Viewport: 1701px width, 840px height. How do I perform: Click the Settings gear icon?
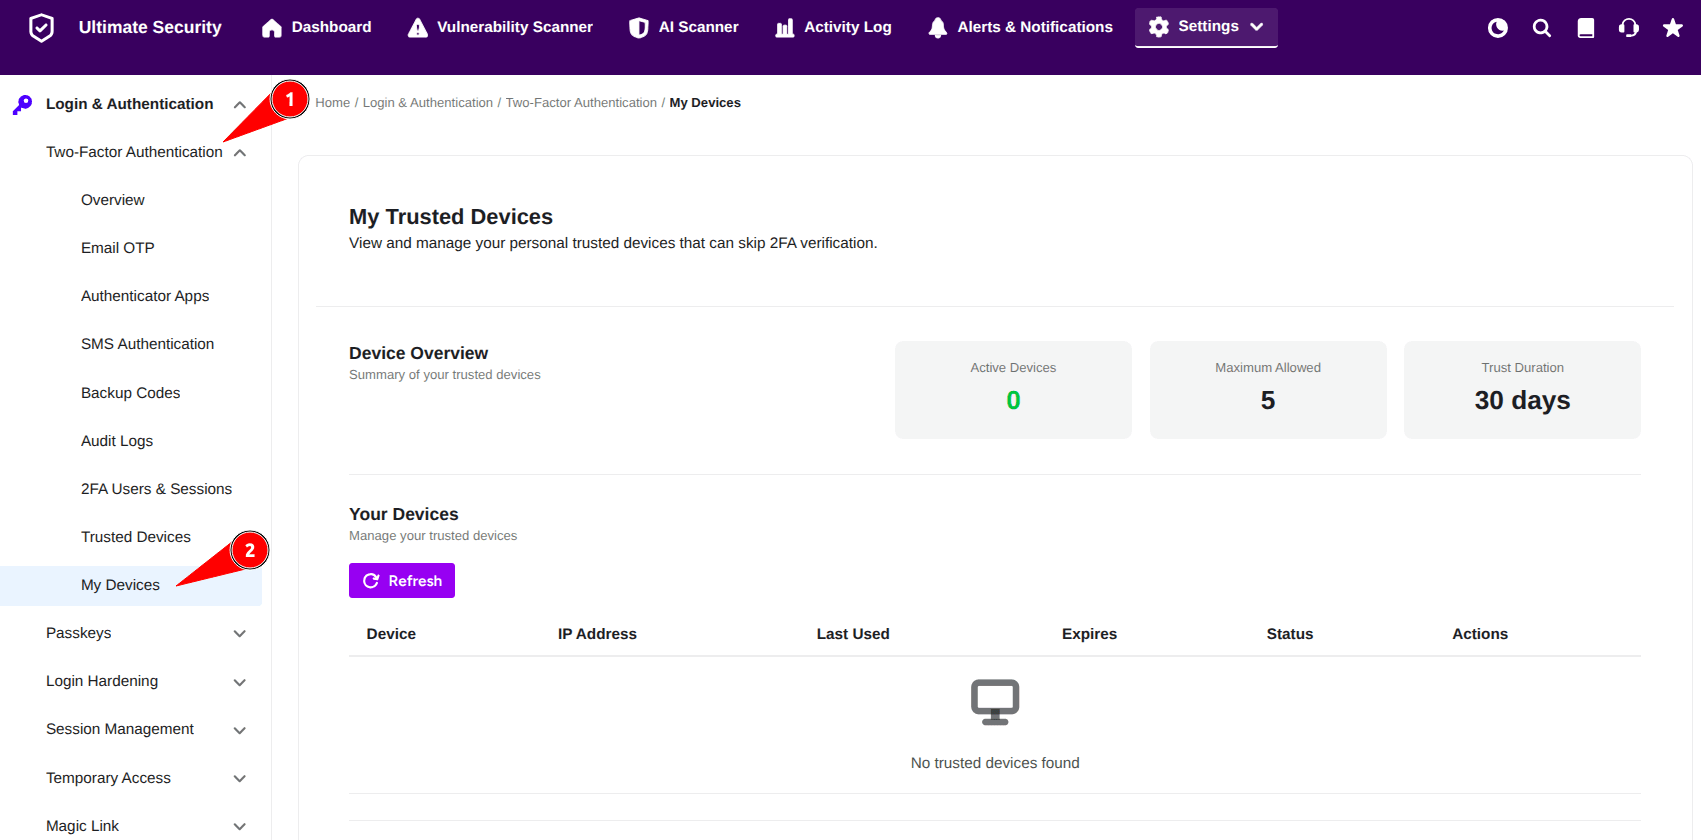coord(1159,27)
